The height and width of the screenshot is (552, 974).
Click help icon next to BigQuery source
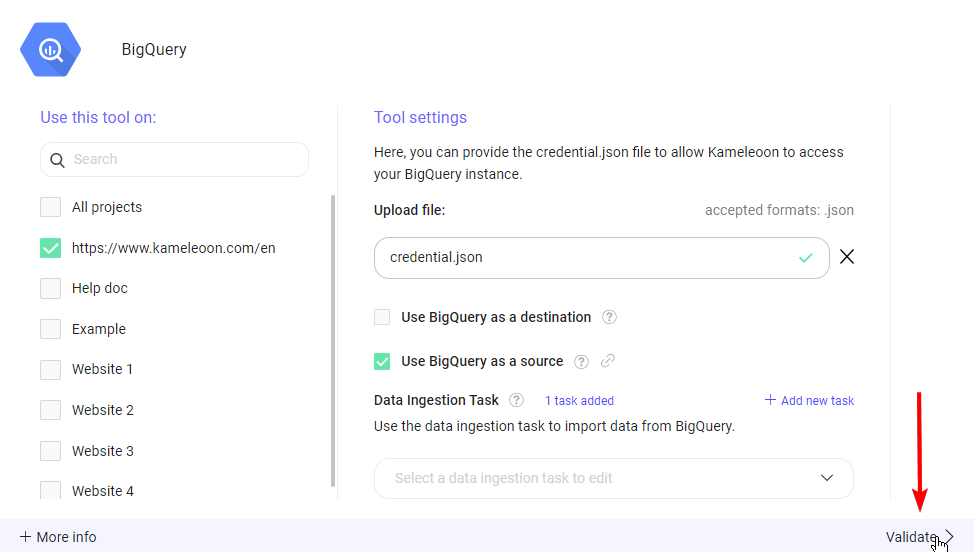(581, 361)
